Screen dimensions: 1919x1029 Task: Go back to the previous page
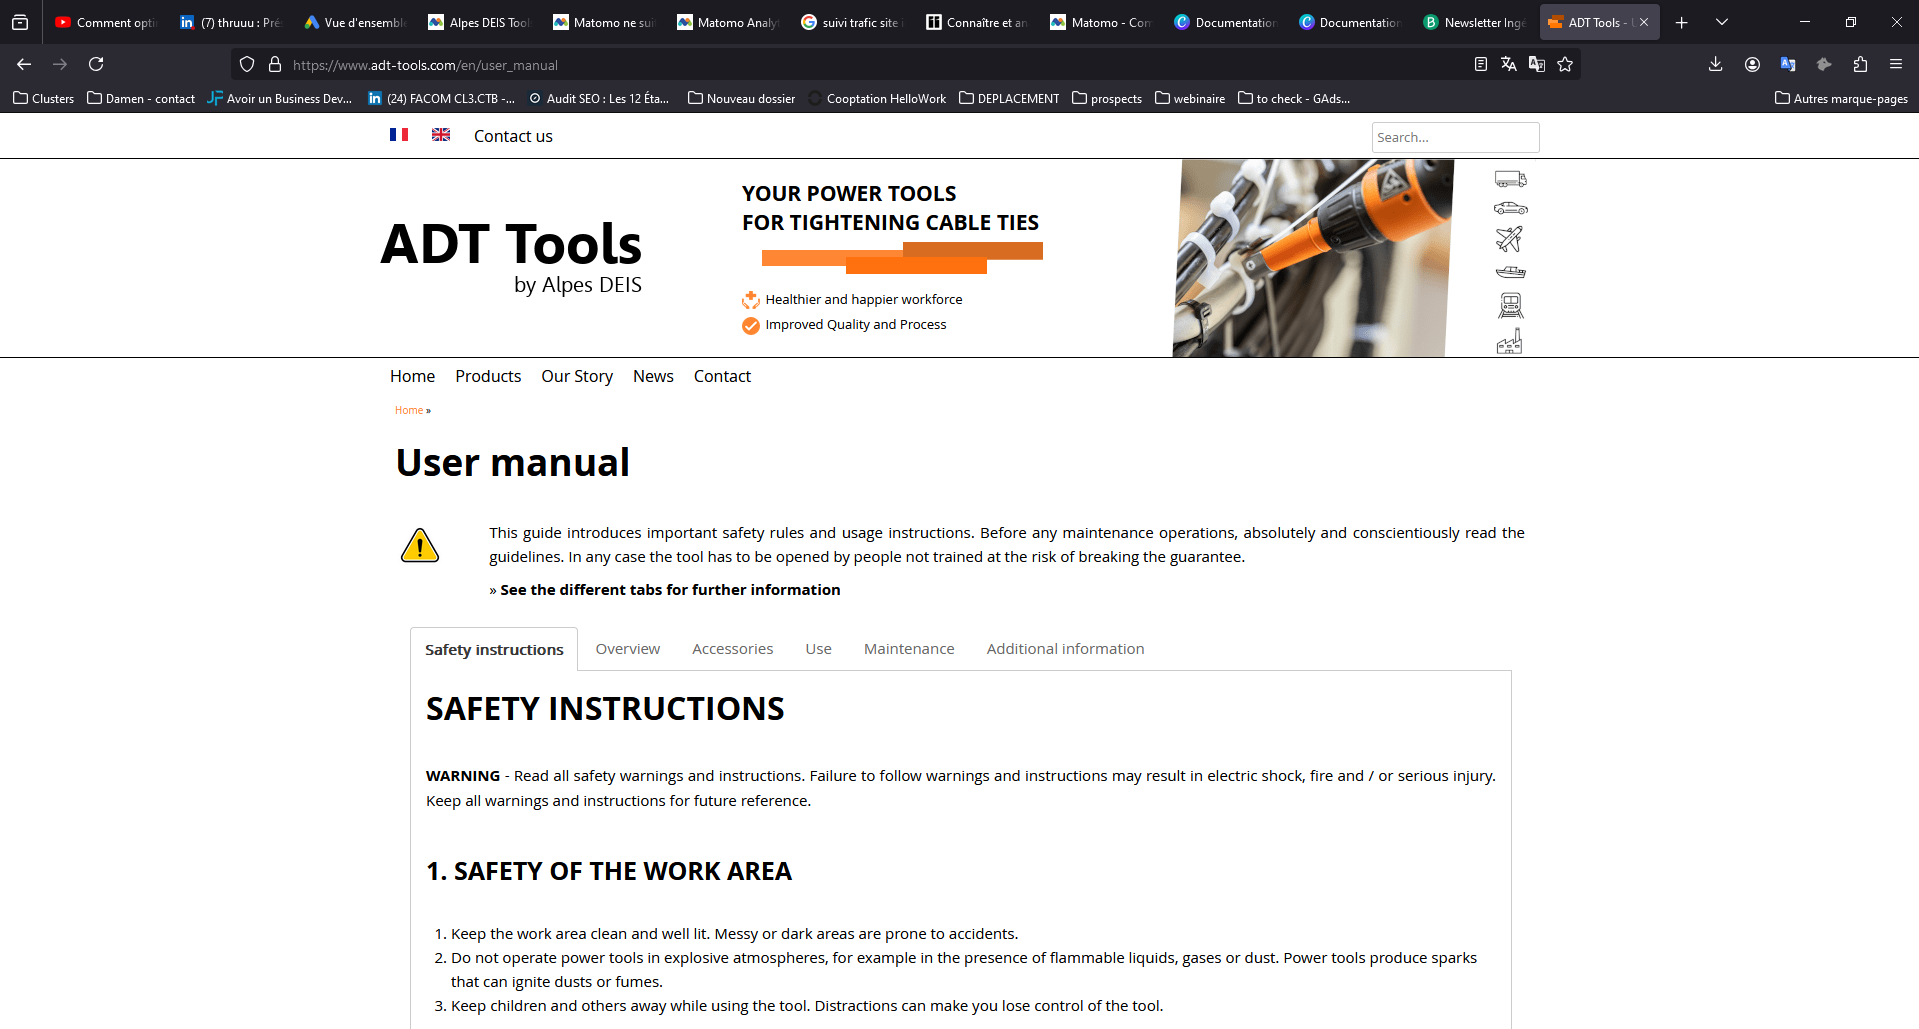click(x=24, y=64)
